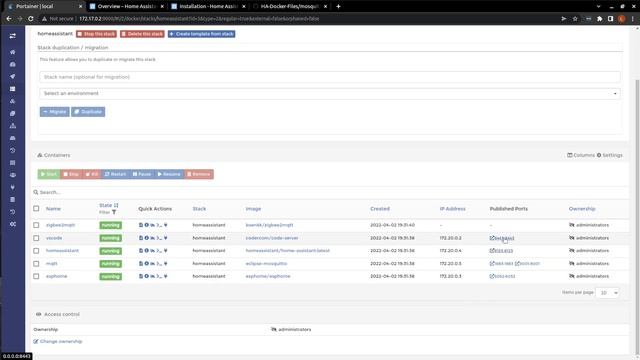Open stats quick action for vscode
The image size is (640, 360).
(x=152, y=238)
